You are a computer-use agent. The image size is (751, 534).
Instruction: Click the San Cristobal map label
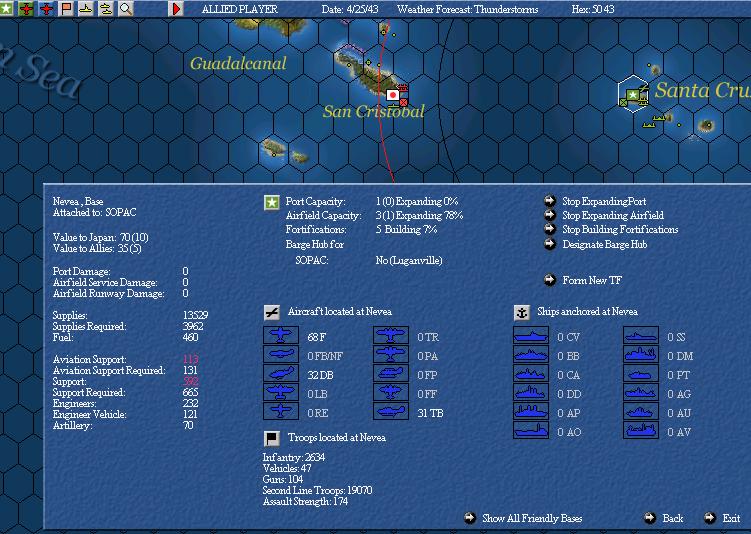coord(374,112)
